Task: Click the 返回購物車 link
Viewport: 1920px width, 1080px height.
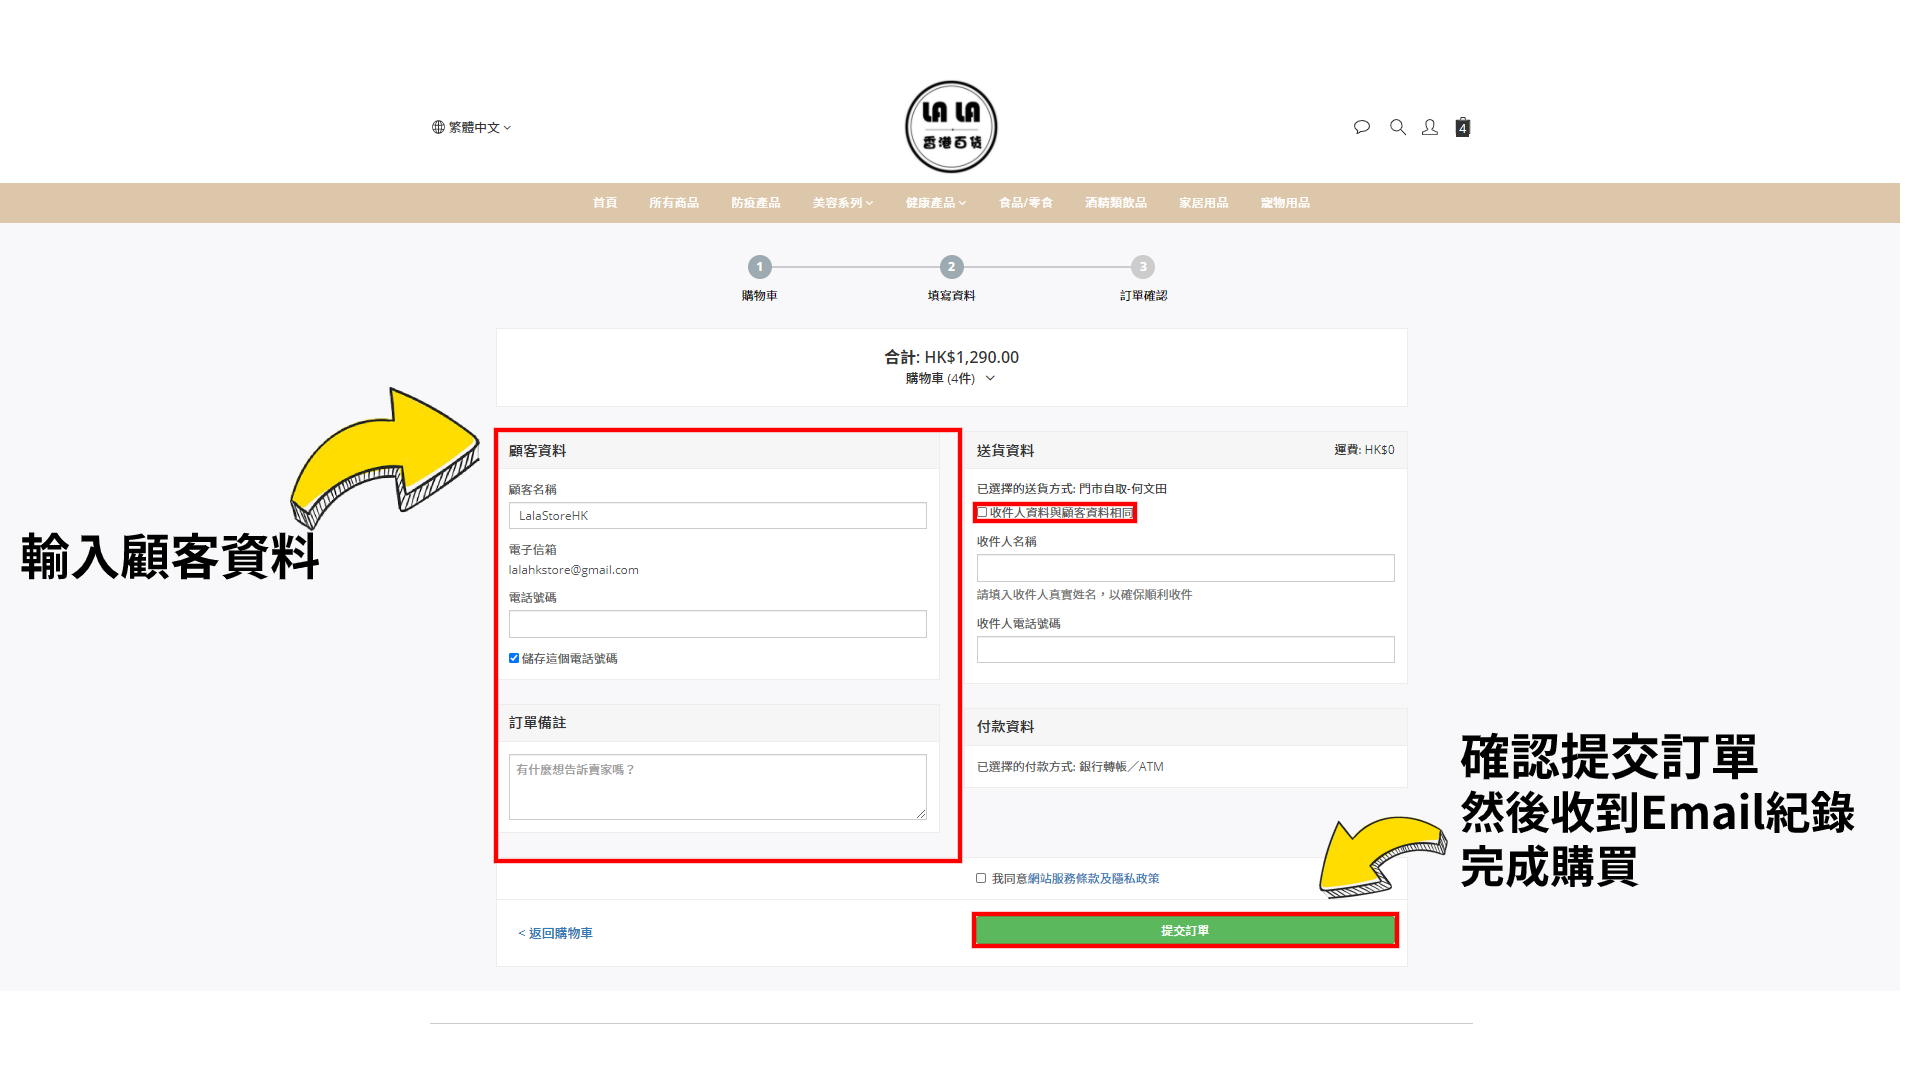Action: click(555, 933)
